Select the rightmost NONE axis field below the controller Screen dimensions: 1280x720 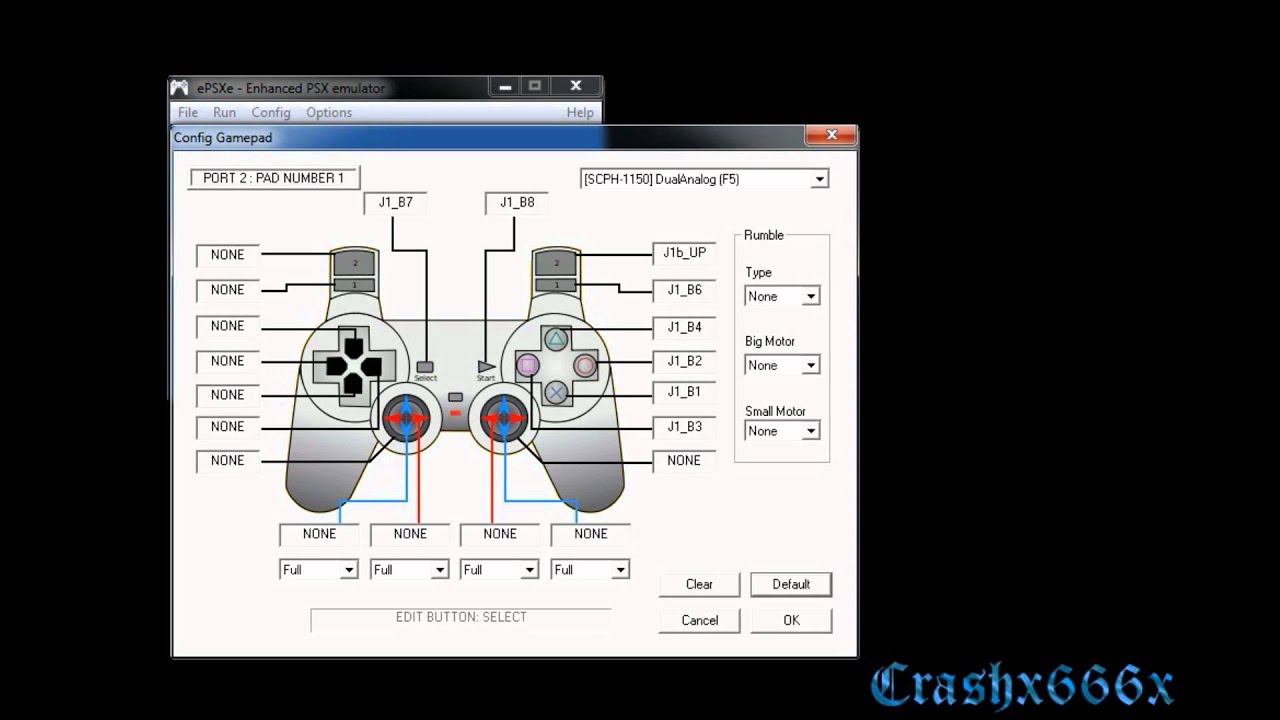pos(590,534)
